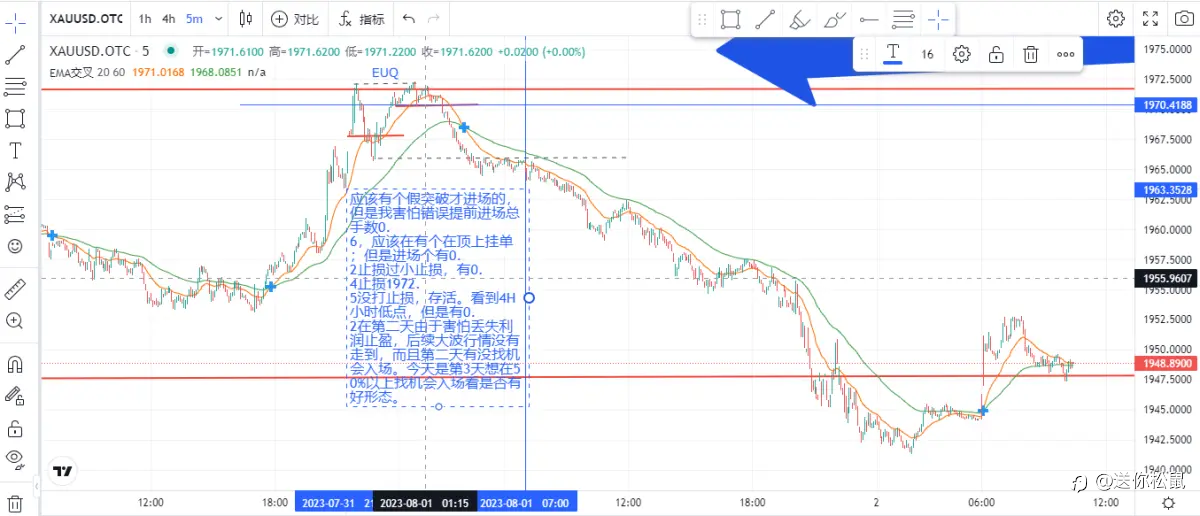
Task: Click the 1948.8900 current price label
Action: [1166, 364]
